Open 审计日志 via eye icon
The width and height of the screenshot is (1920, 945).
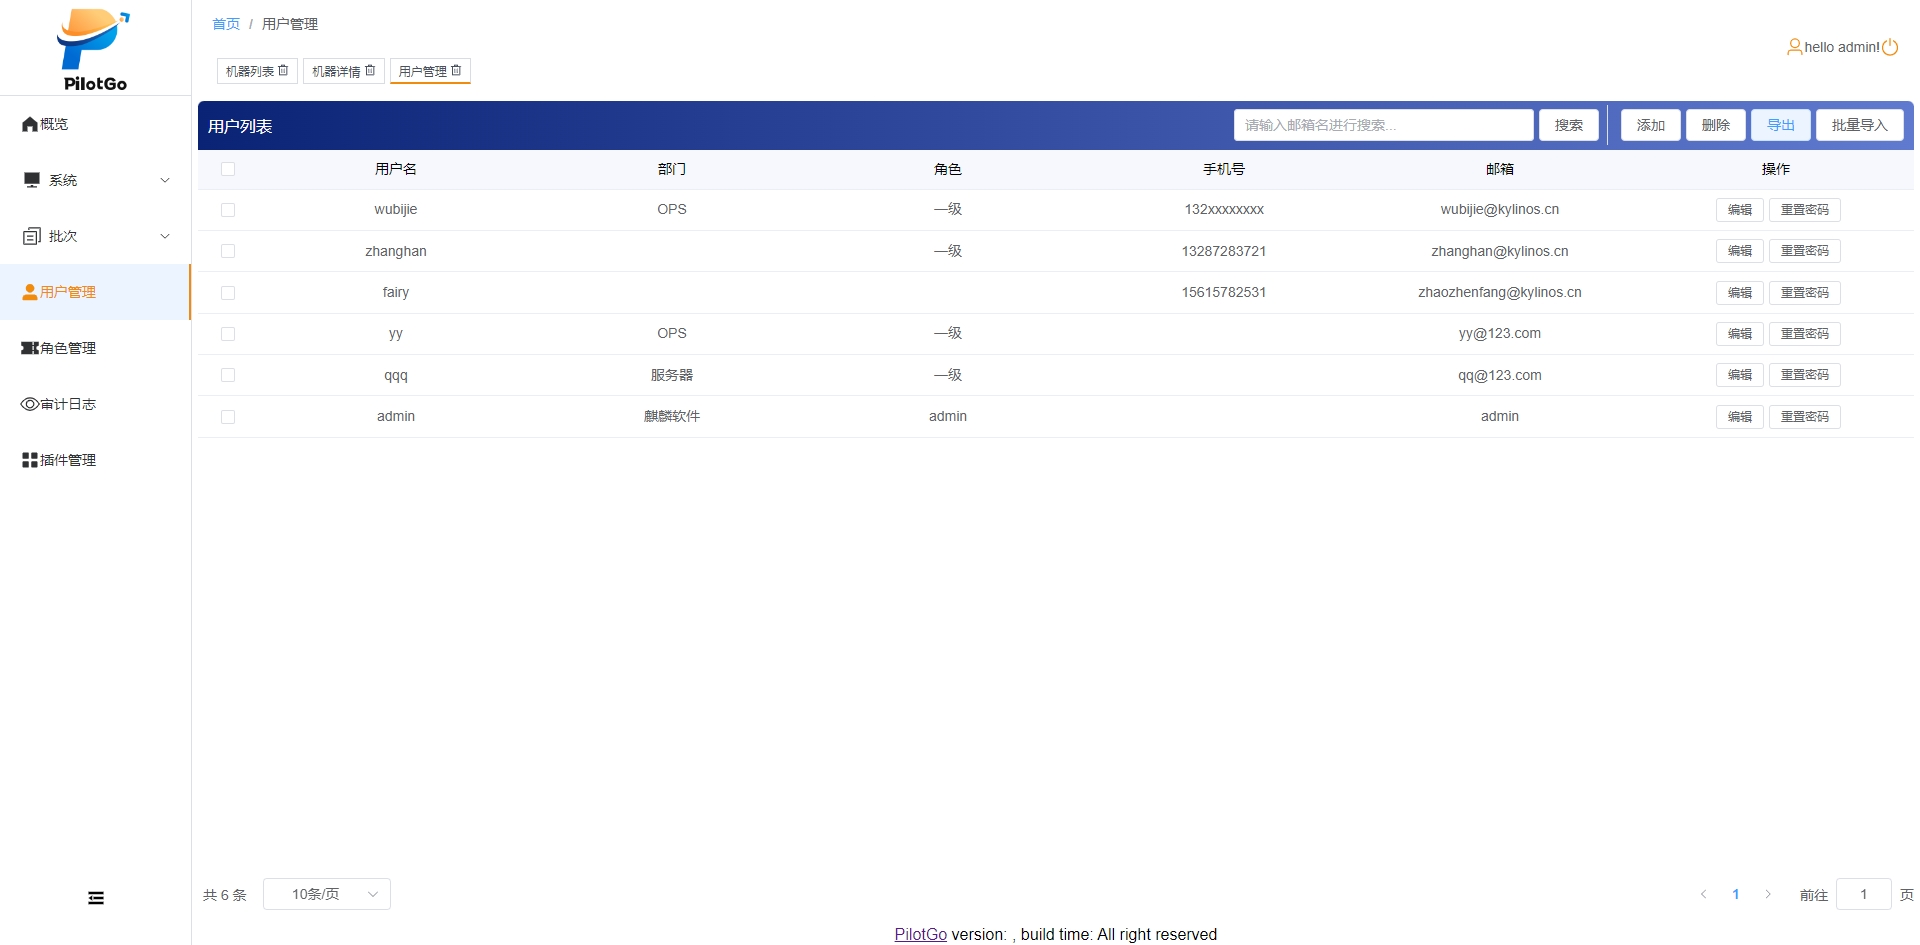(30, 404)
